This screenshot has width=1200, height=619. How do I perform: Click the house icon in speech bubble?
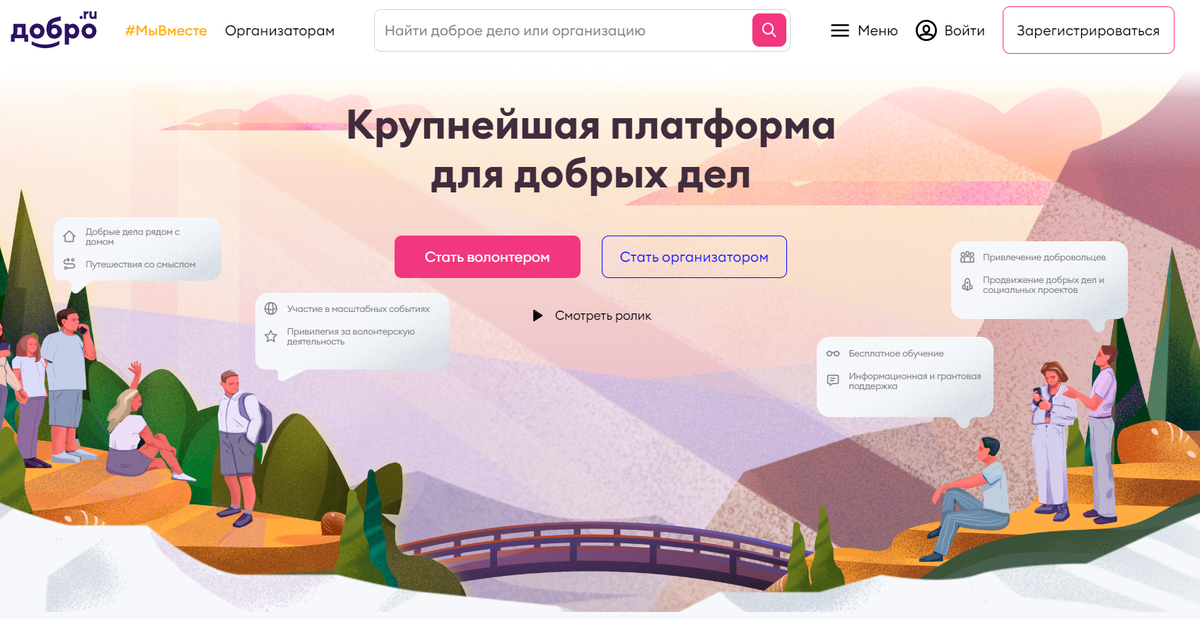point(69,237)
